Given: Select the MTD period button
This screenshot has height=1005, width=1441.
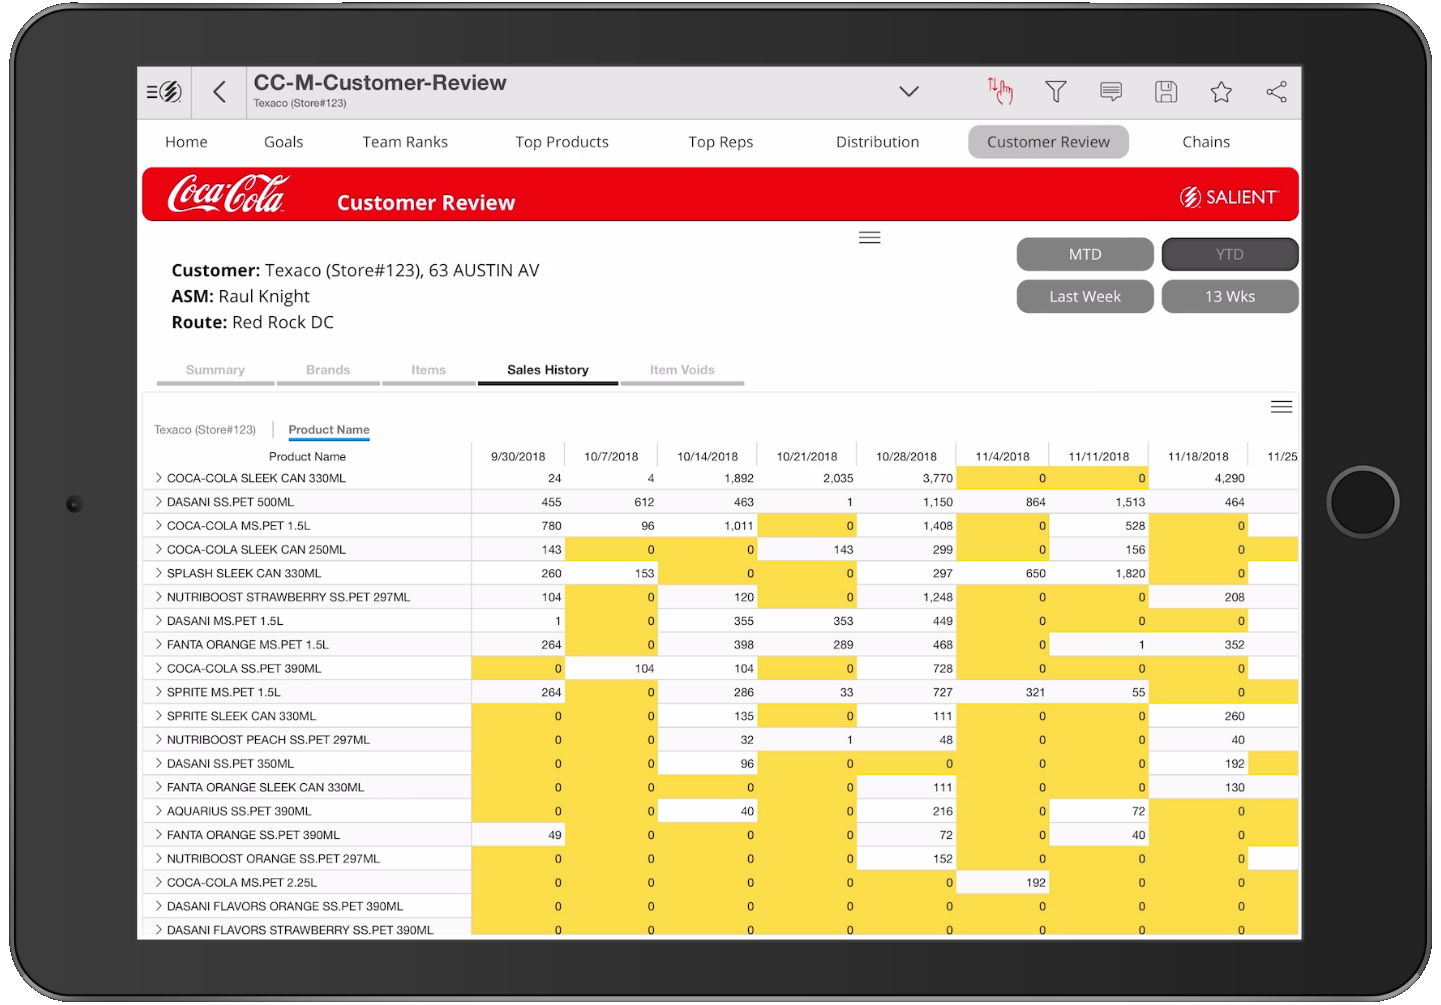Looking at the screenshot, I should (1085, 254).
